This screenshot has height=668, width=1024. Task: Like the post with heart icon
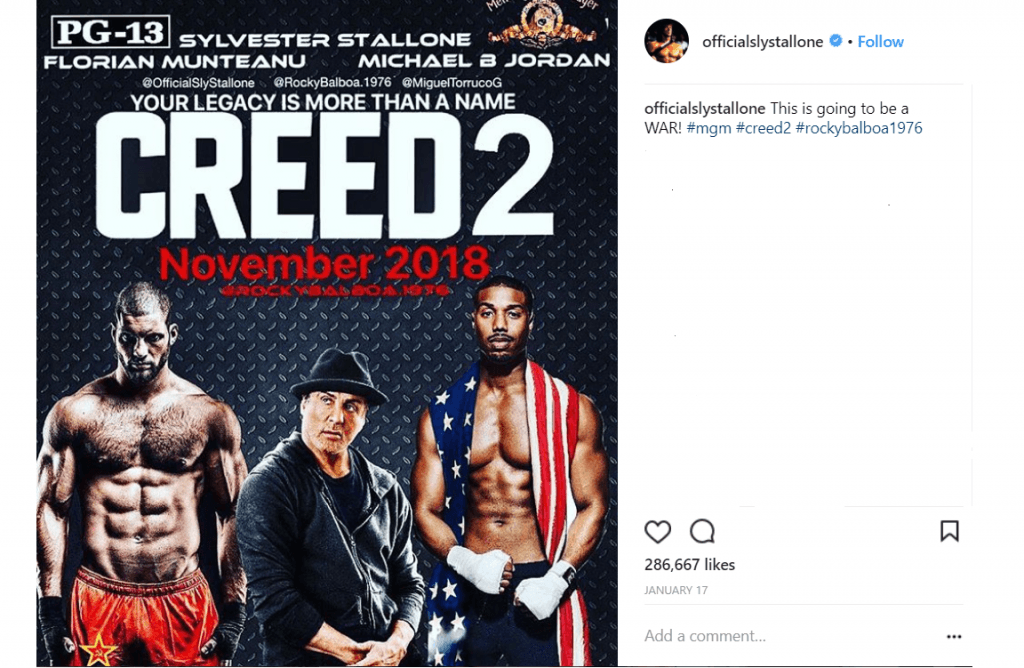tap(657, 532)
